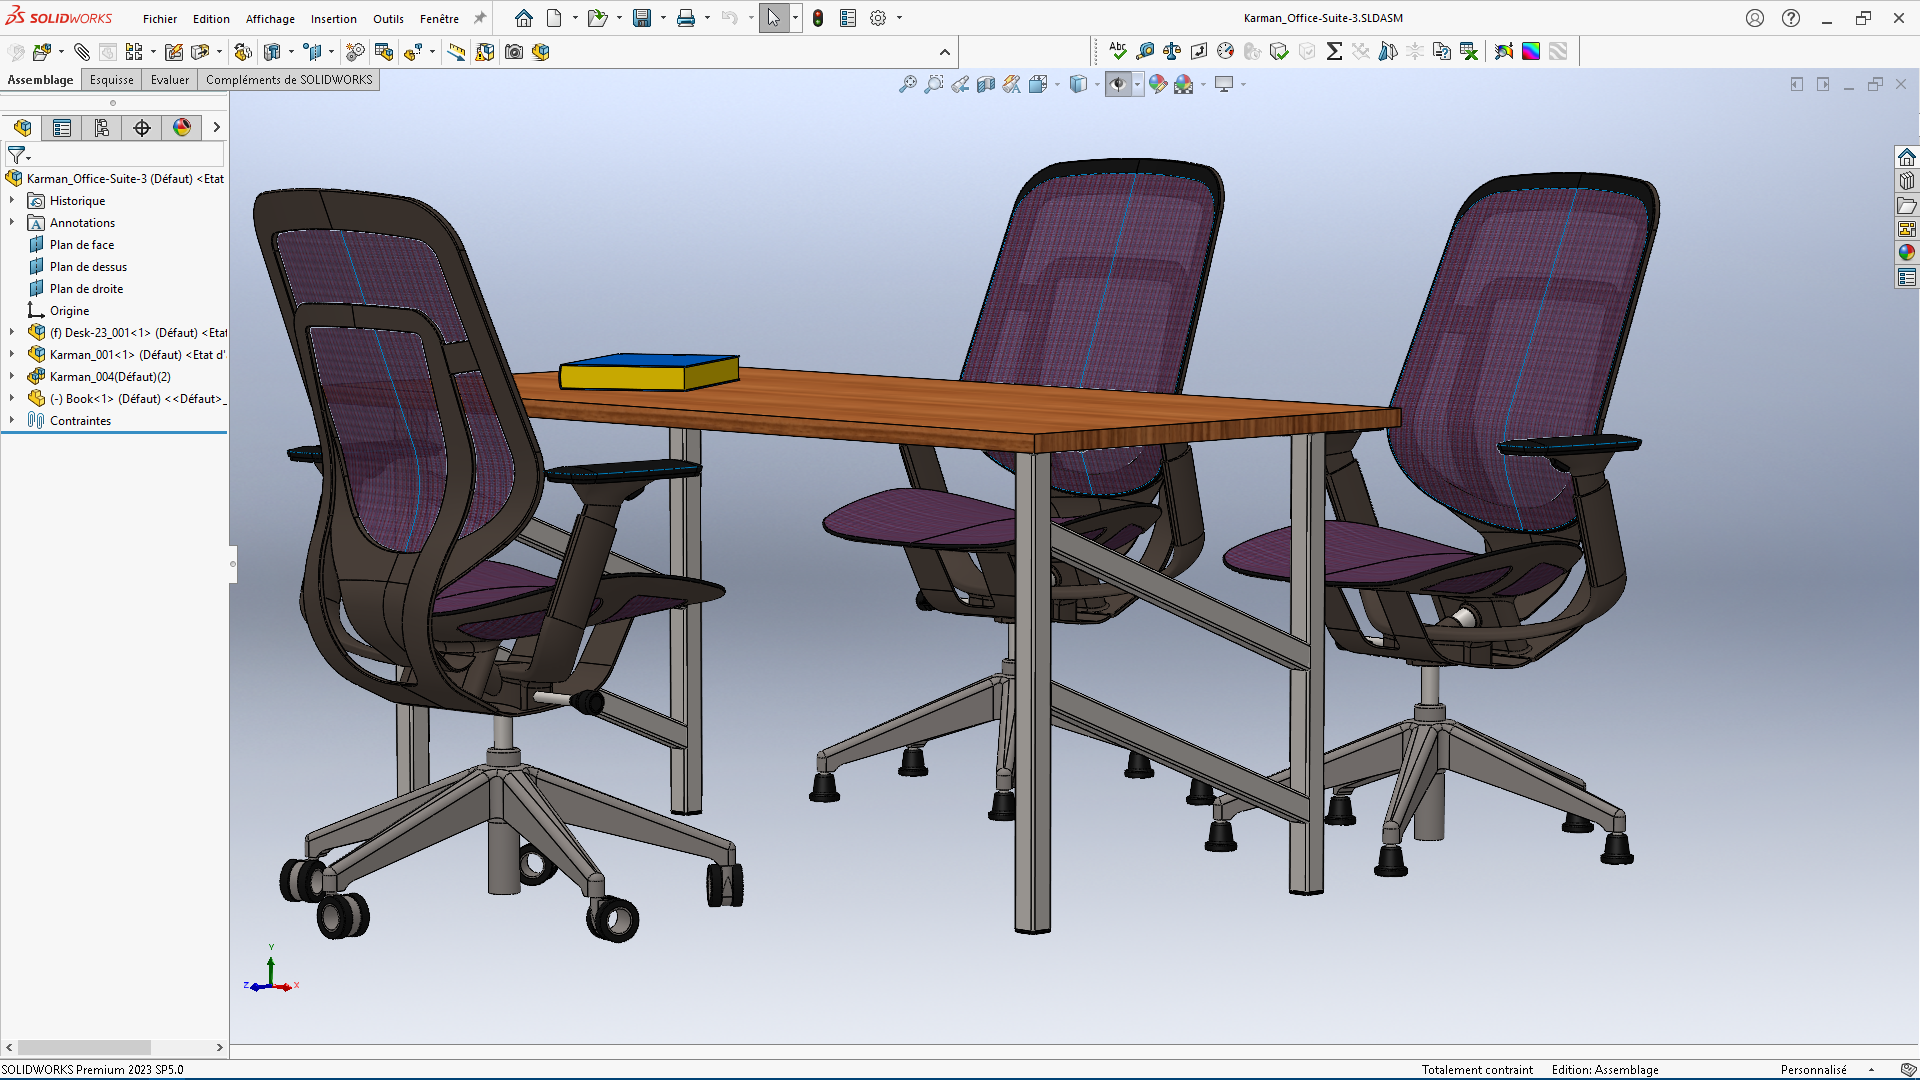This screenshot has width=1920, height=1080.
Task: Expand the Karman_001<1> component
Action: [12, 354]
